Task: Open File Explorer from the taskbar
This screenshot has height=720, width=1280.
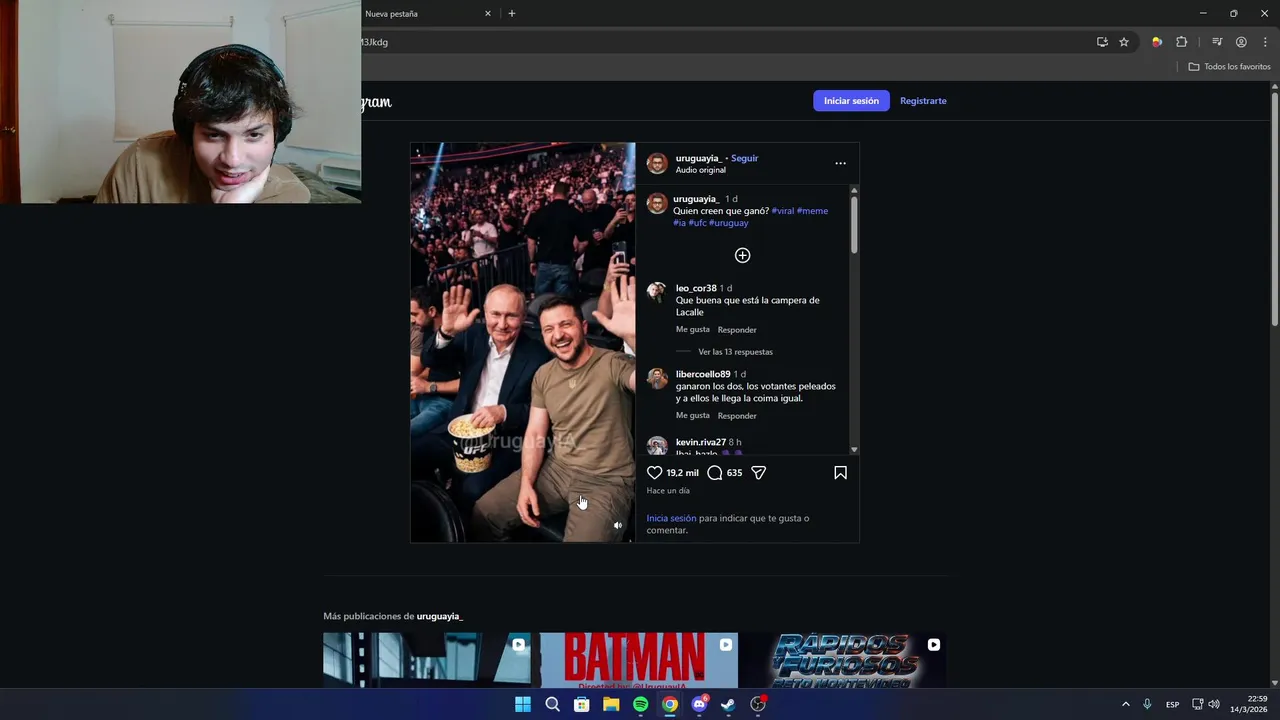Action: [x=611, y=704]
